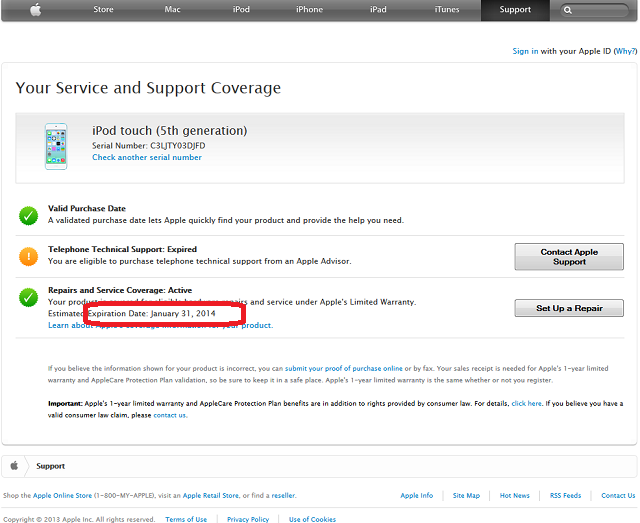Click the Sign in link

(525, 51)
